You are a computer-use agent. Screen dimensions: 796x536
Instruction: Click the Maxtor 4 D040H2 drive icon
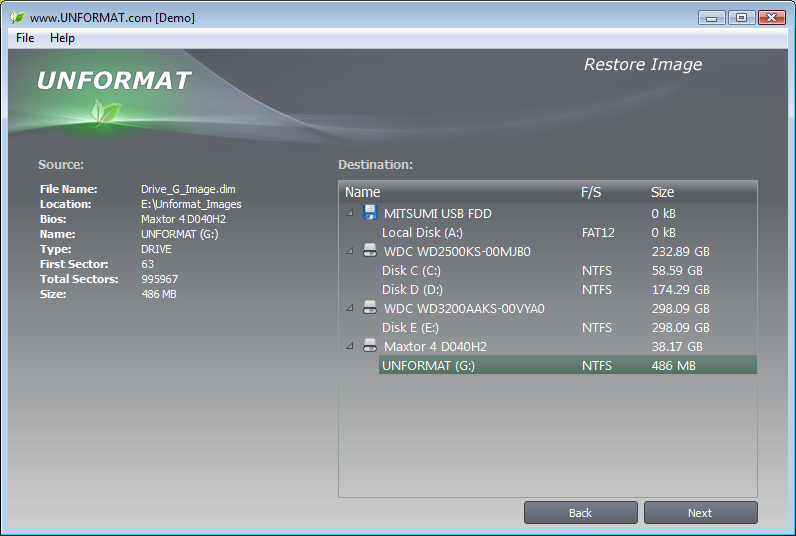pyautogui.click(x=370, y=346)
